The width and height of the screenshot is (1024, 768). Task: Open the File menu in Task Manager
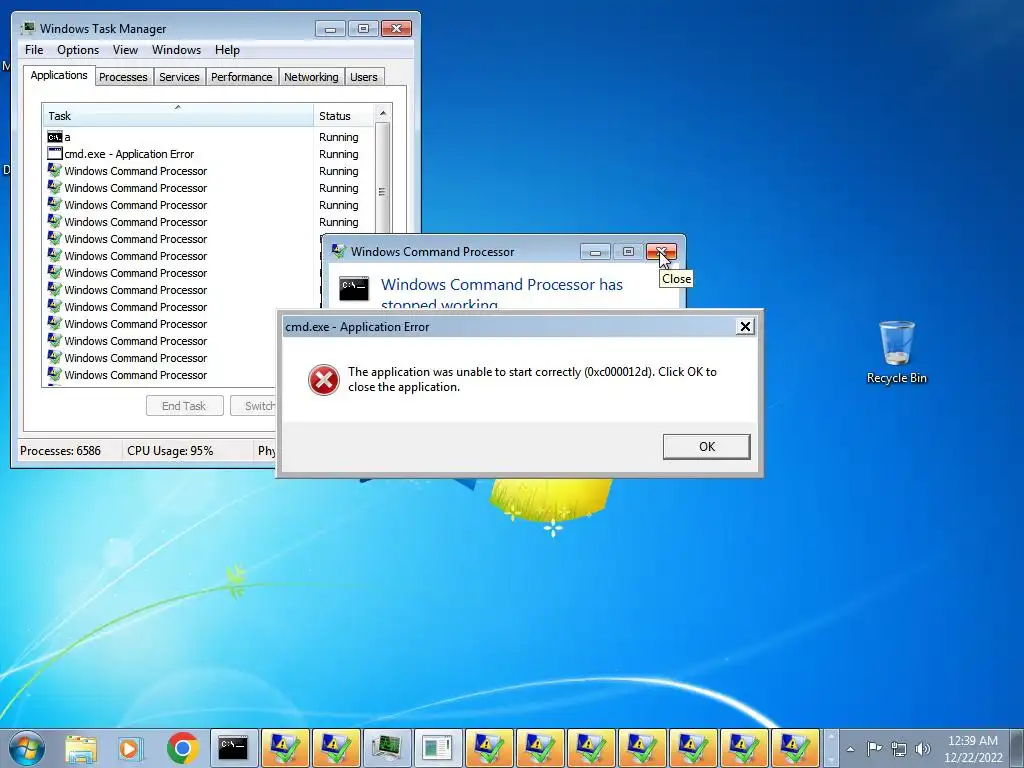click(34, 50)
